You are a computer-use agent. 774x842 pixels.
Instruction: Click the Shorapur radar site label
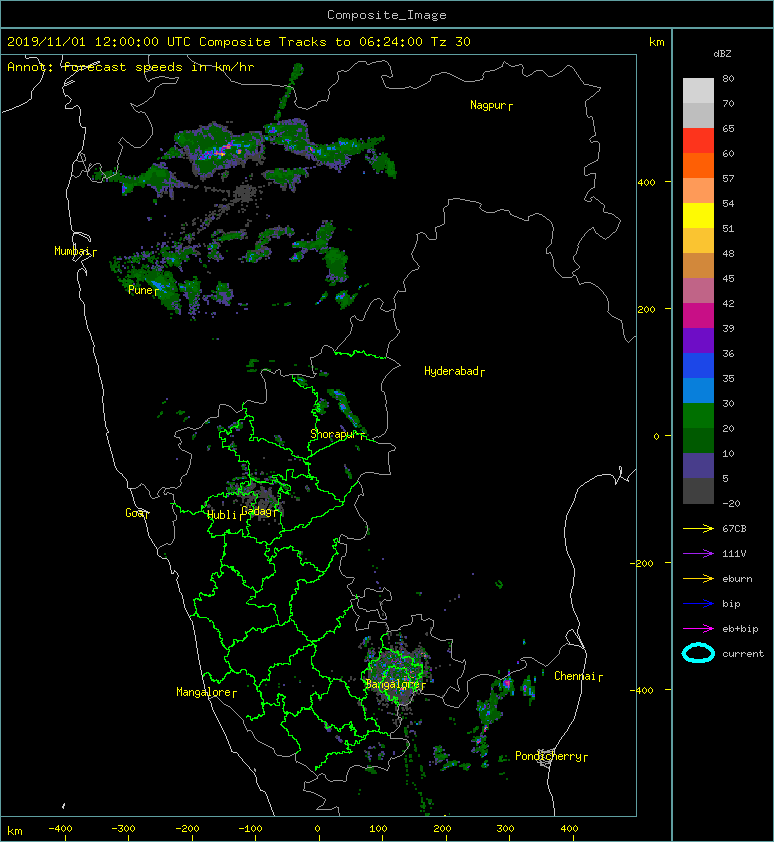pos(334,434)
